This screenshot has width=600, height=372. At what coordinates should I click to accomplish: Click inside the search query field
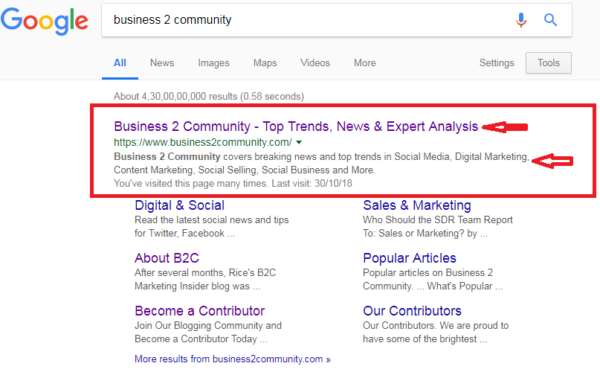[x=306, y=20]
